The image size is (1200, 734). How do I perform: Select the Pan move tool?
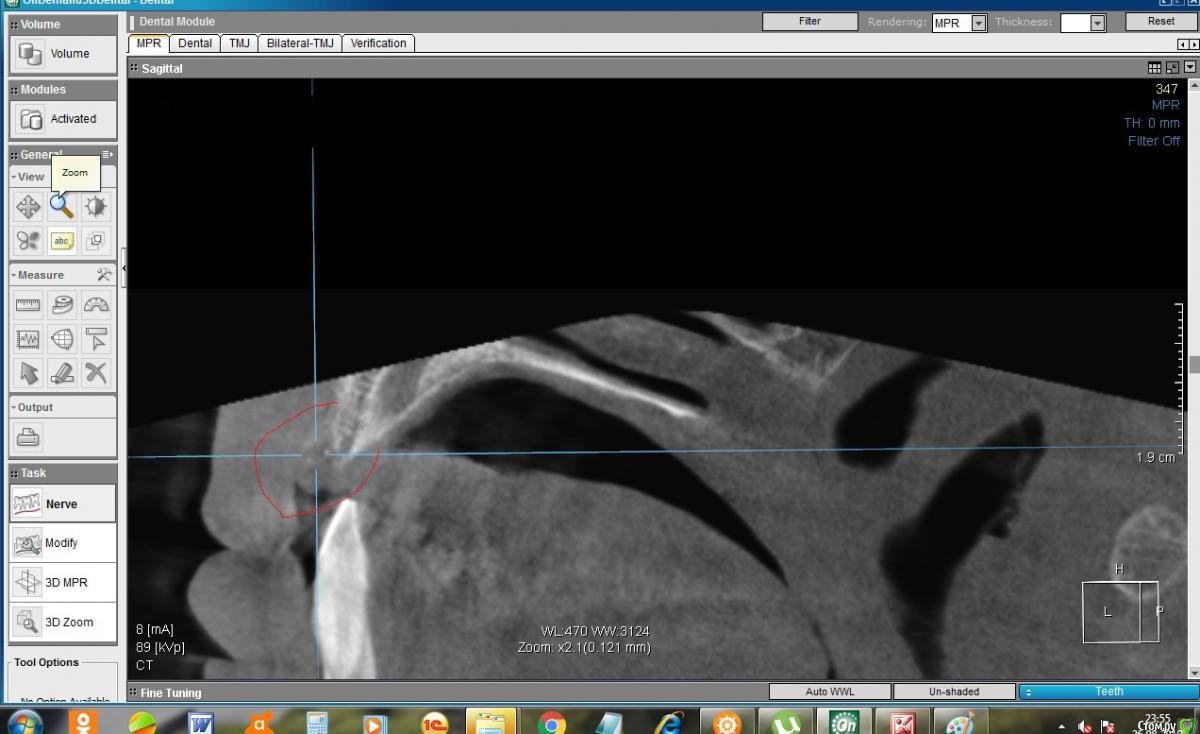[x=28, y=207]
